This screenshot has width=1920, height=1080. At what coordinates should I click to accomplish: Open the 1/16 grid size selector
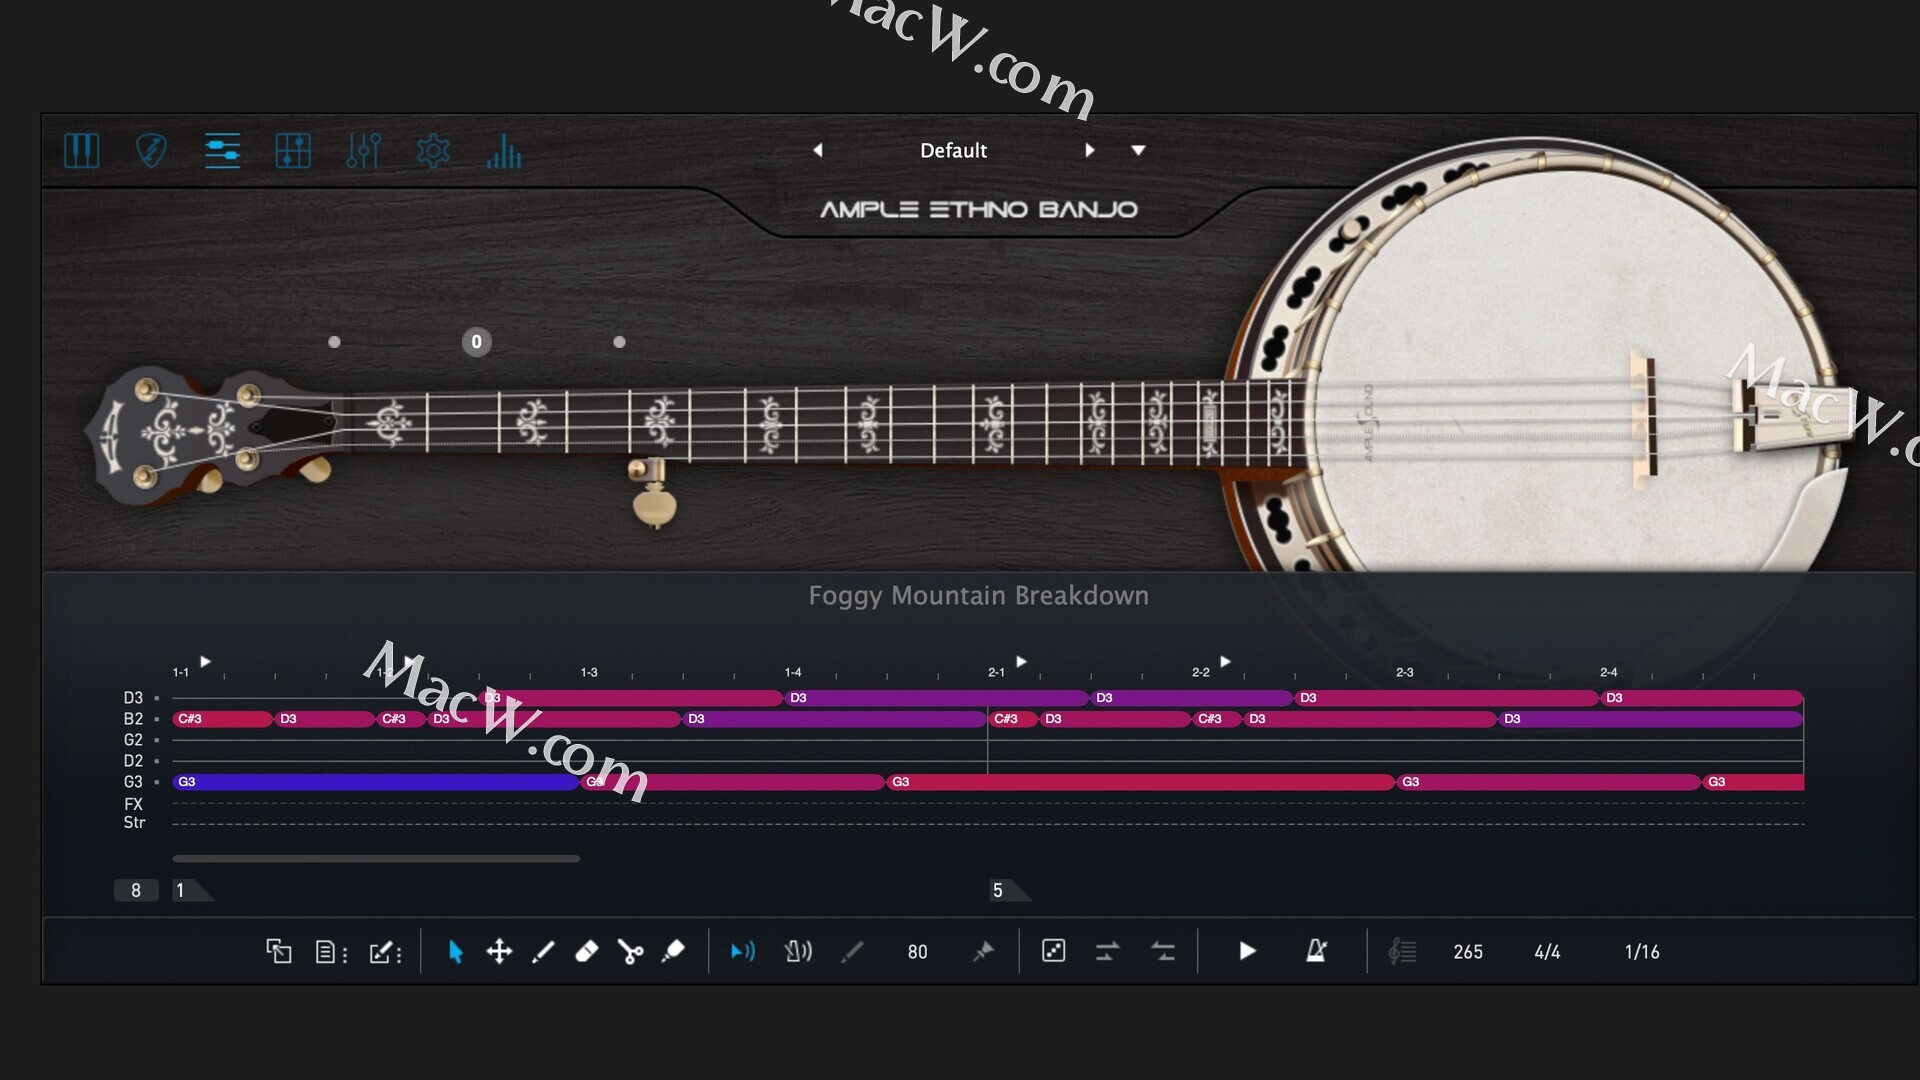point(1642,952)
